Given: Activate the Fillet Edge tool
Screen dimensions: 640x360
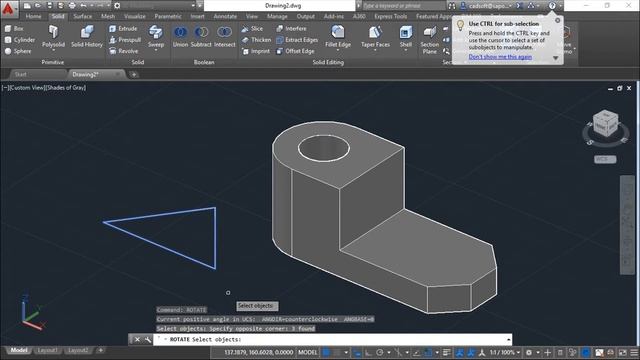Looking at the screenshot, I should tap(338, 36).
